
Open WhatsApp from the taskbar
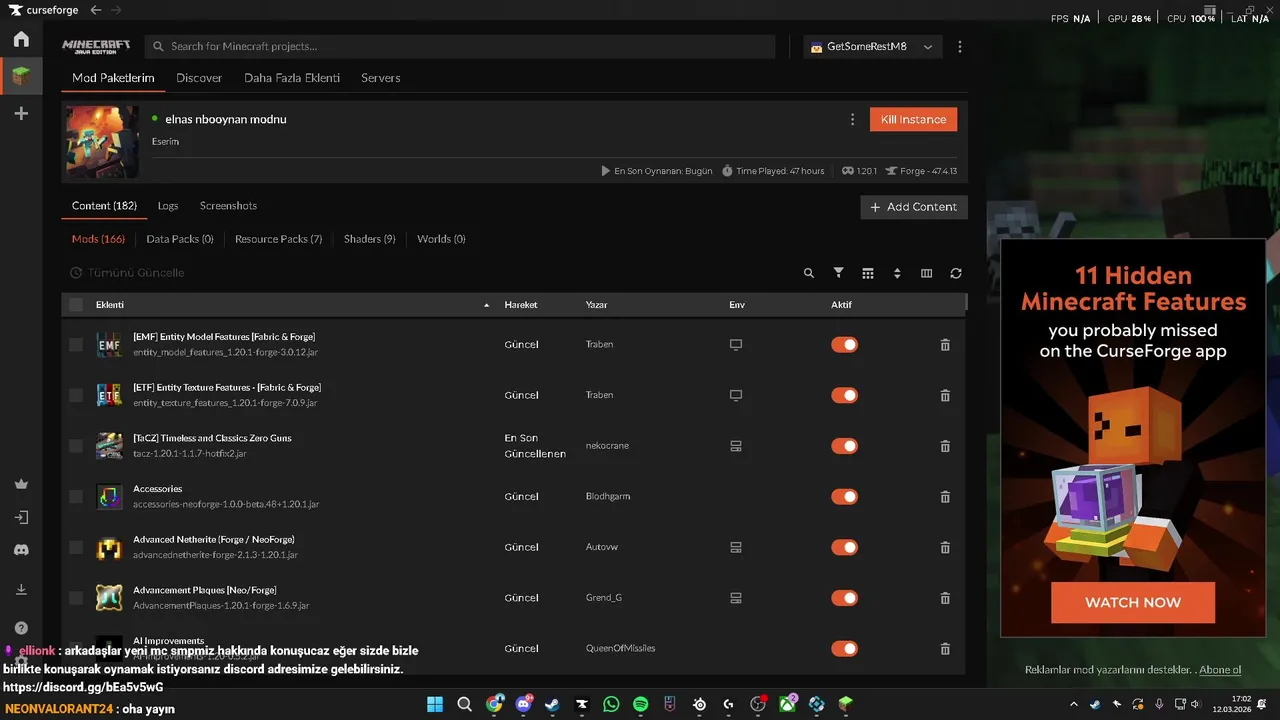pyautogui.click(x=611, y=704)
